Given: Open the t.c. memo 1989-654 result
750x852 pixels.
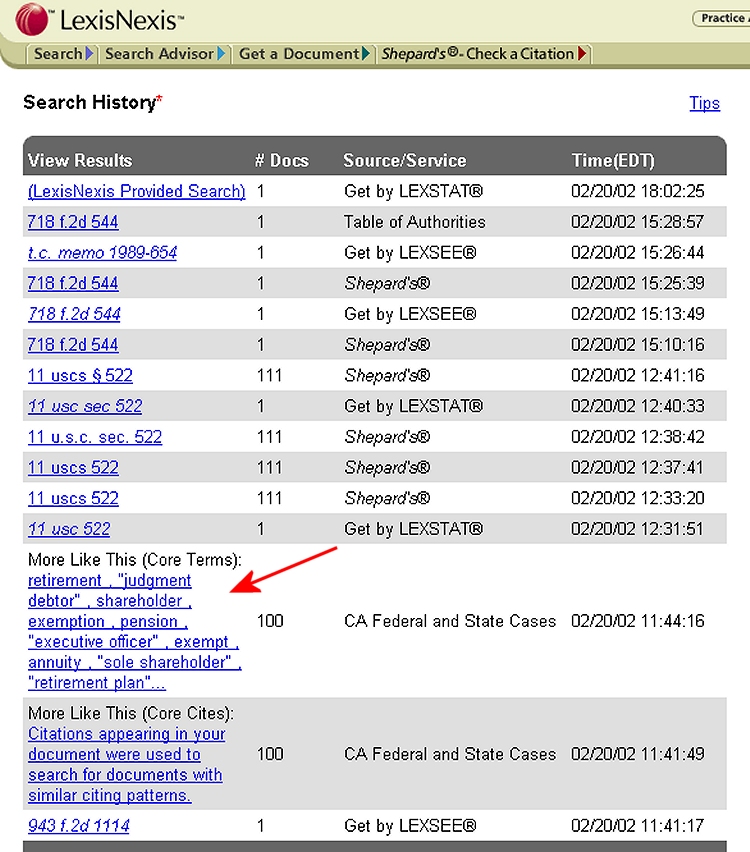Looking at the screenshot, I should point(102,253).
